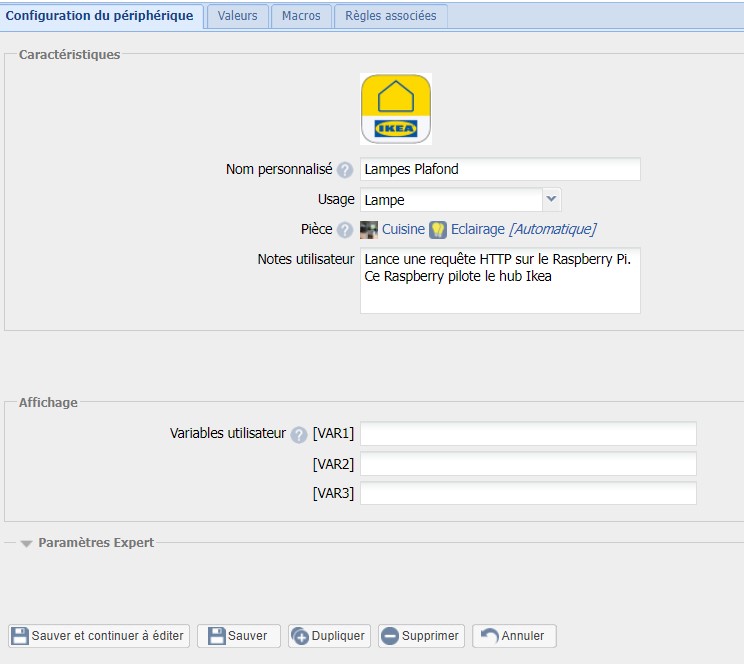Delete device using Supprimer button

(421, 636)
